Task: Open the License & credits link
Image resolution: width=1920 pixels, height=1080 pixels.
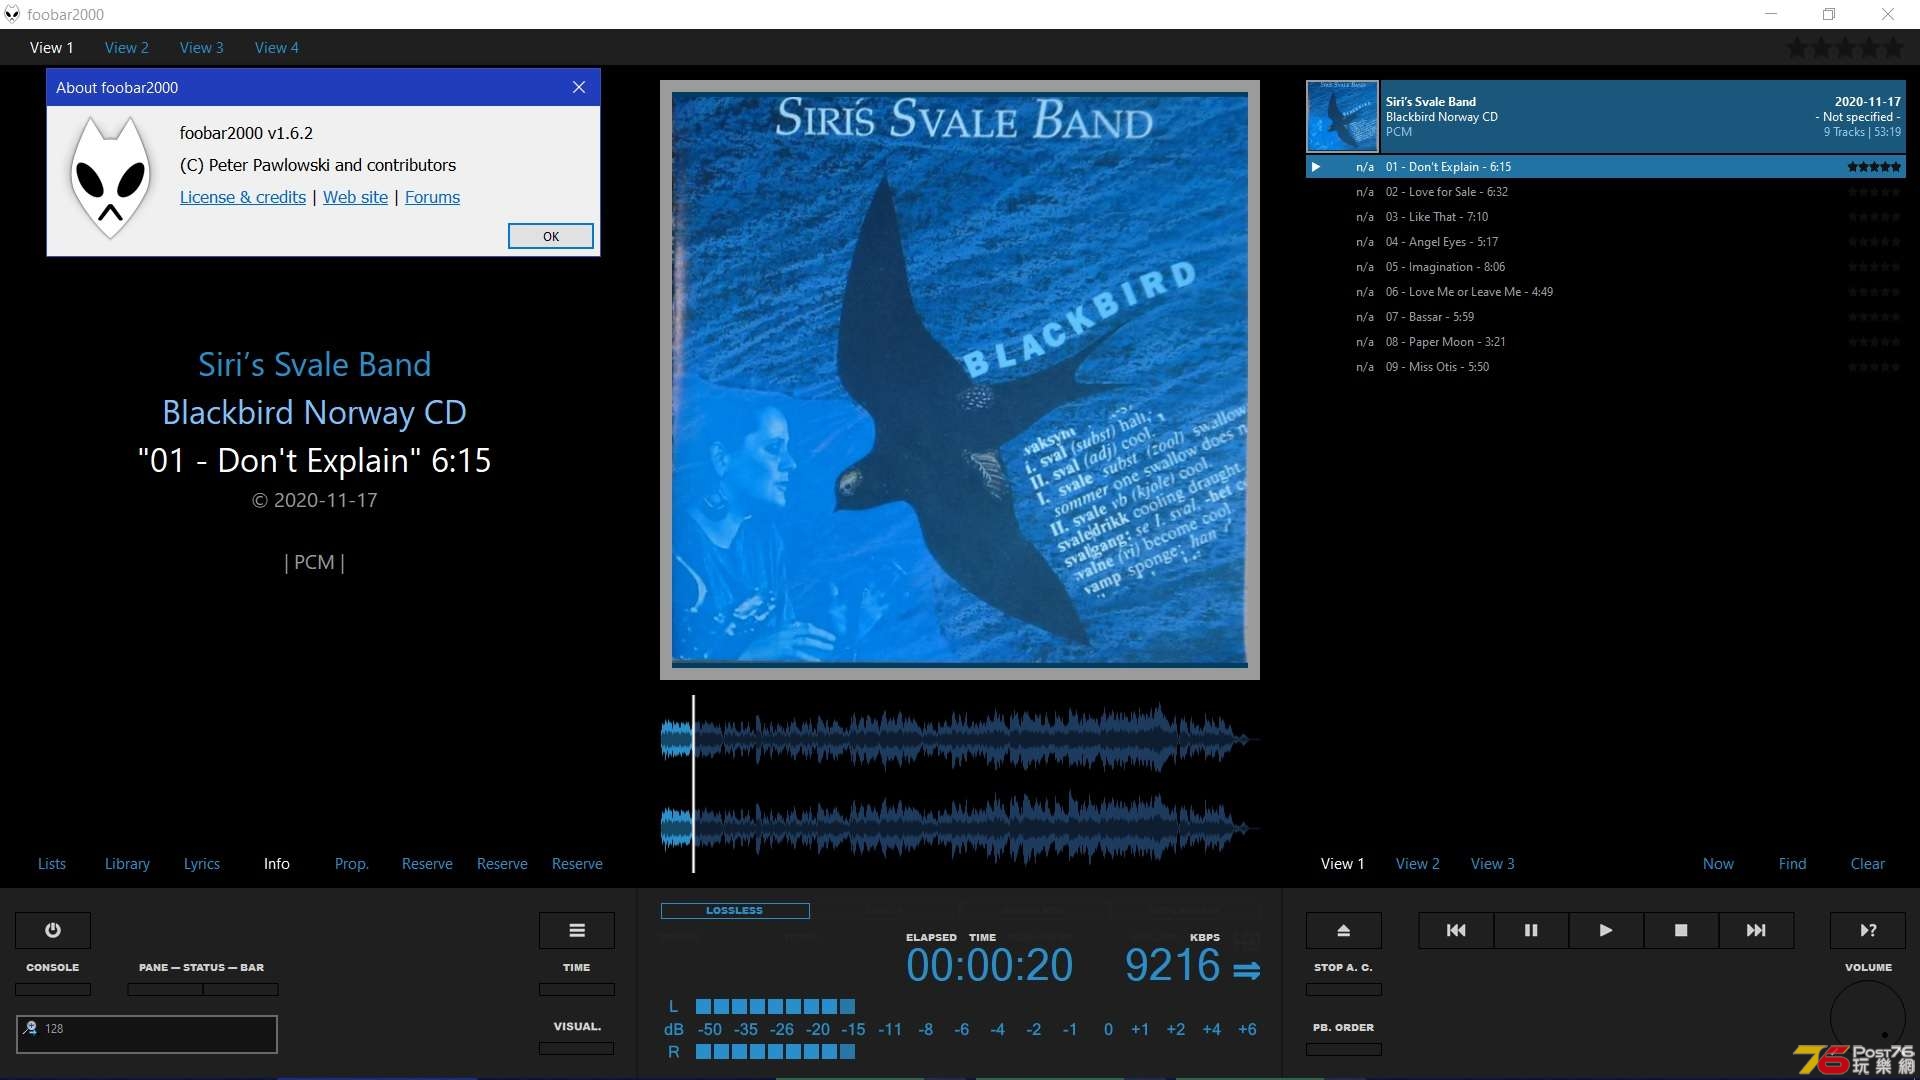Action: pos(243,197)
